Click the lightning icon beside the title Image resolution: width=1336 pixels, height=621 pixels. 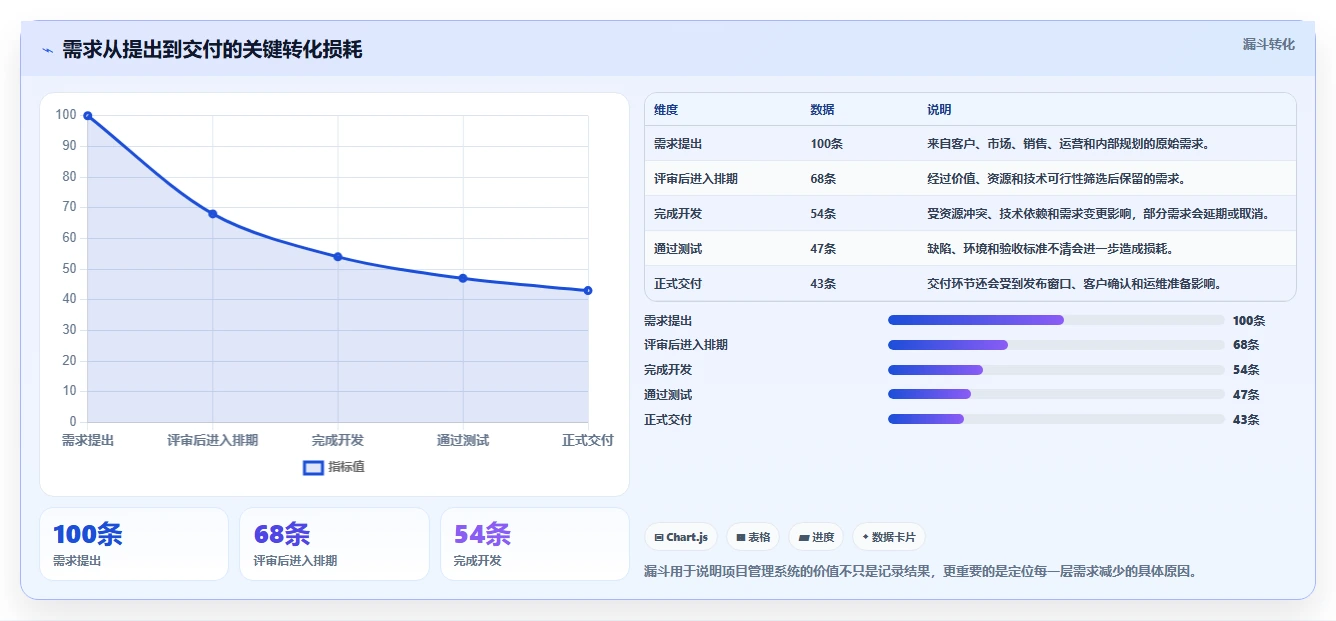tap(47, 50)
